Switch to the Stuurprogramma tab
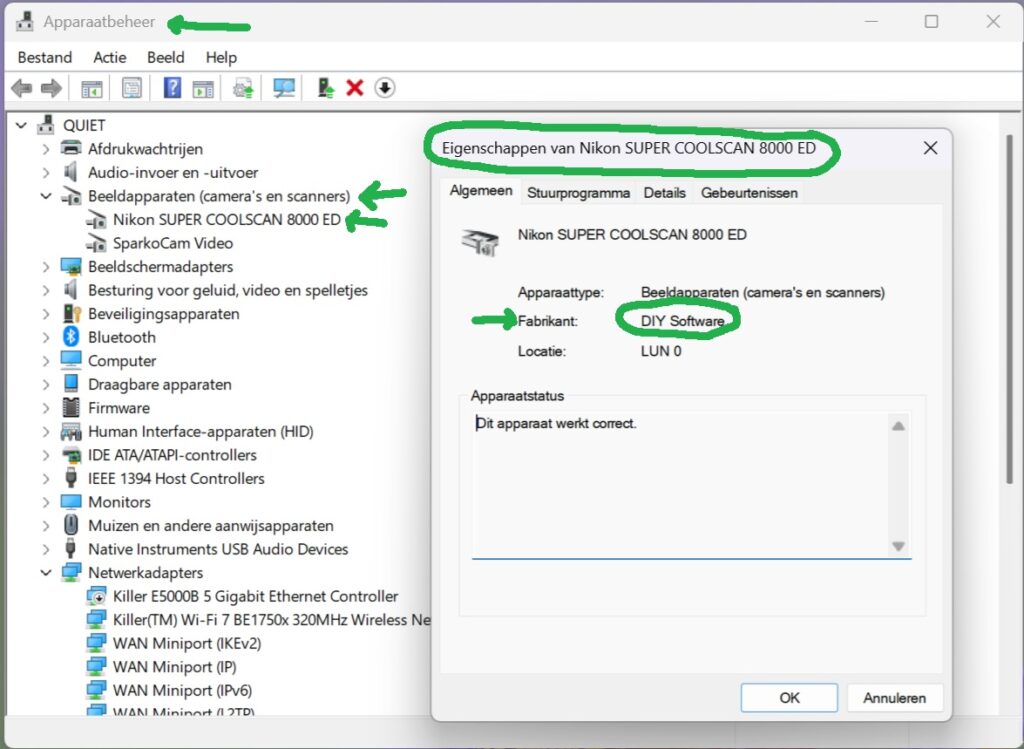 tap(578, 192)
